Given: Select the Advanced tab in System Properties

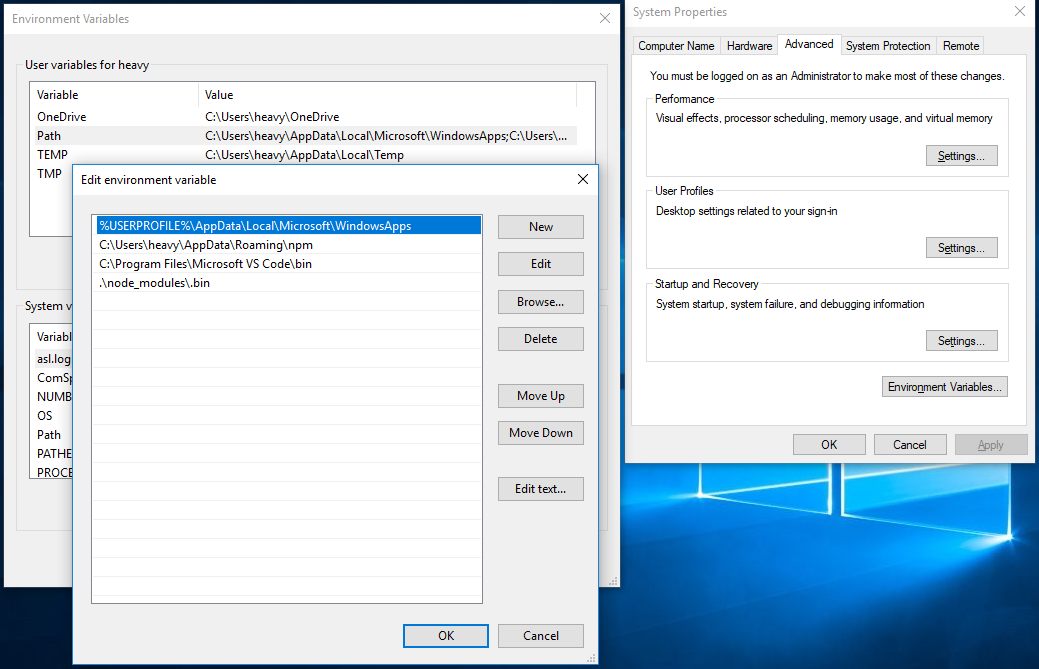Looking at the screenshot, I should [x=809, y=44].
